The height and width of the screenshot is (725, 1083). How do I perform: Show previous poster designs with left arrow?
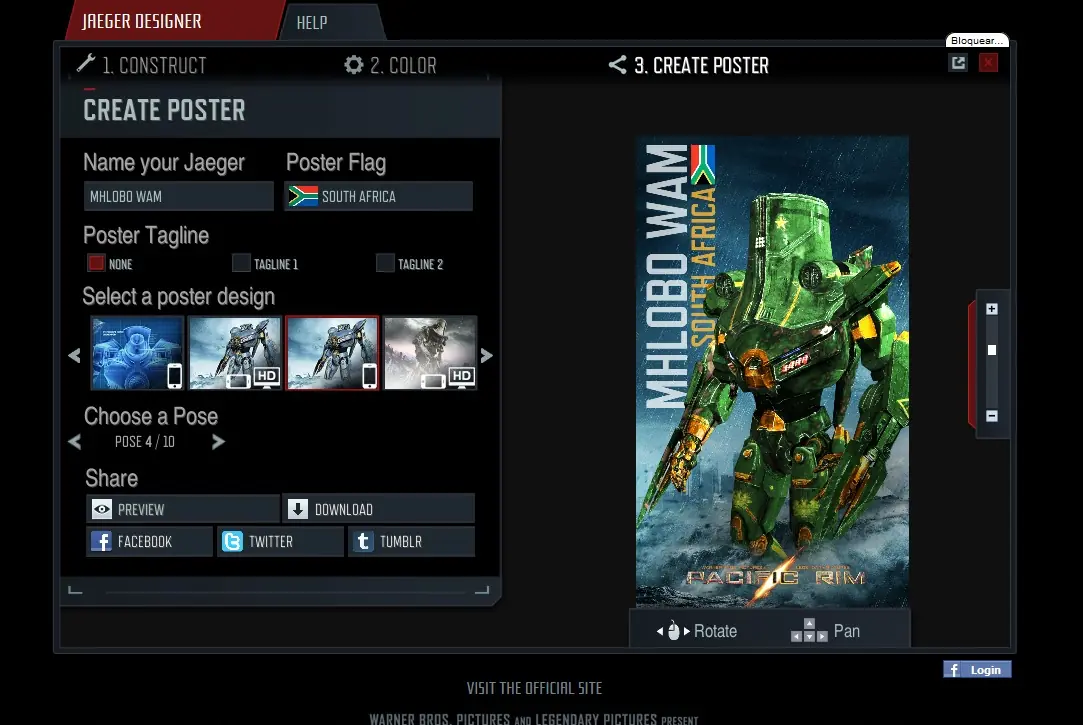click(x=75, y=356)
